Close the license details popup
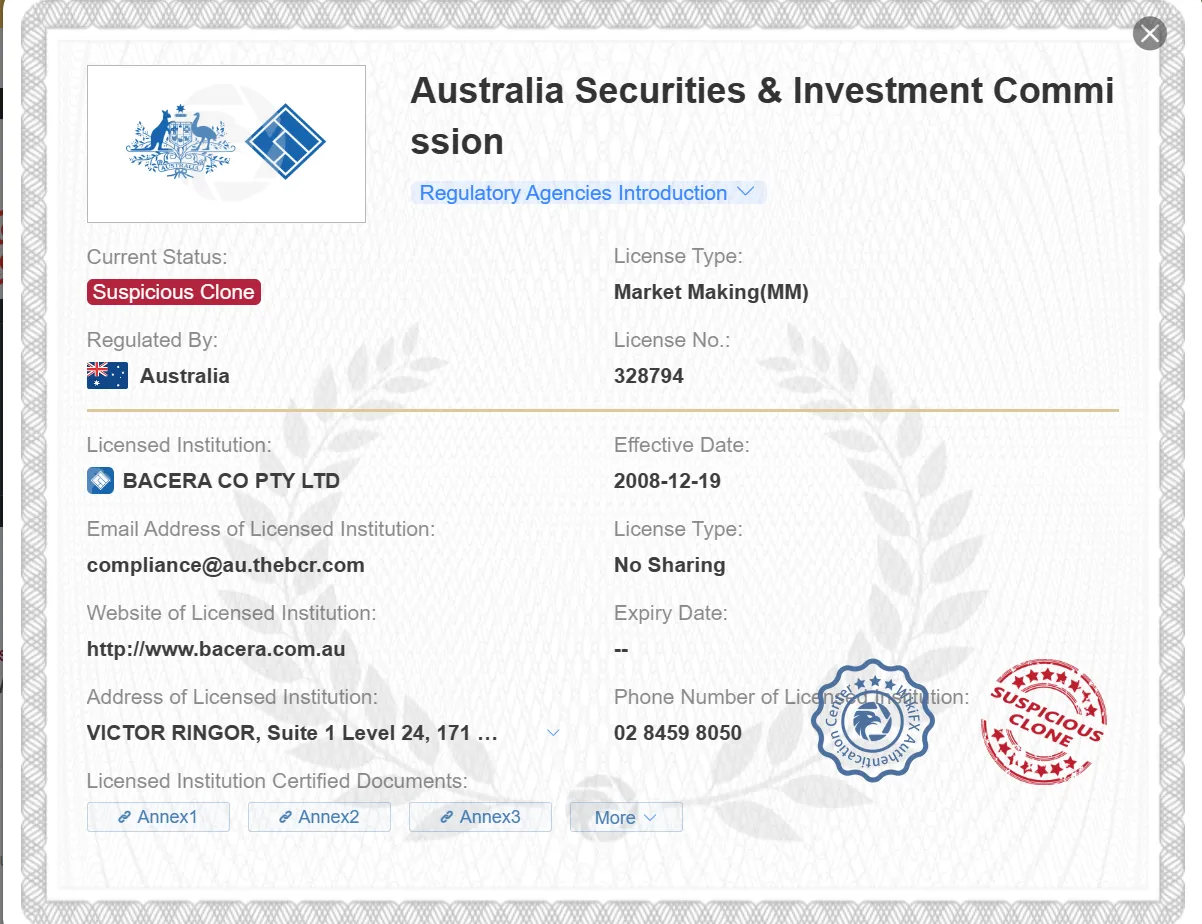Screen dimensions: 1202x924 [x=1150, y=33]
